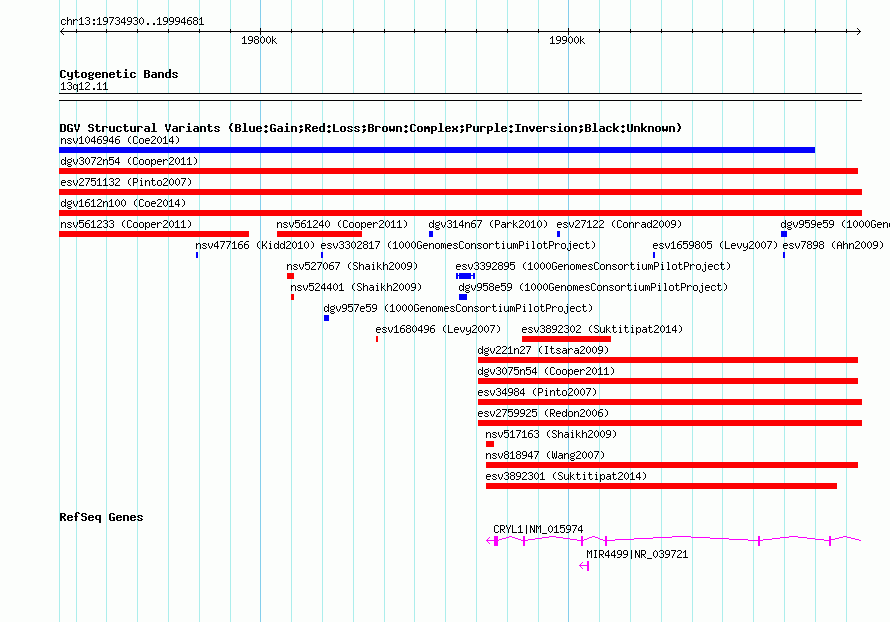The width and height of the screenshot is (890, 622).
Task: Click thin blue marker under esv1659805
Action: pyautogui.click(x=654, y=255)
